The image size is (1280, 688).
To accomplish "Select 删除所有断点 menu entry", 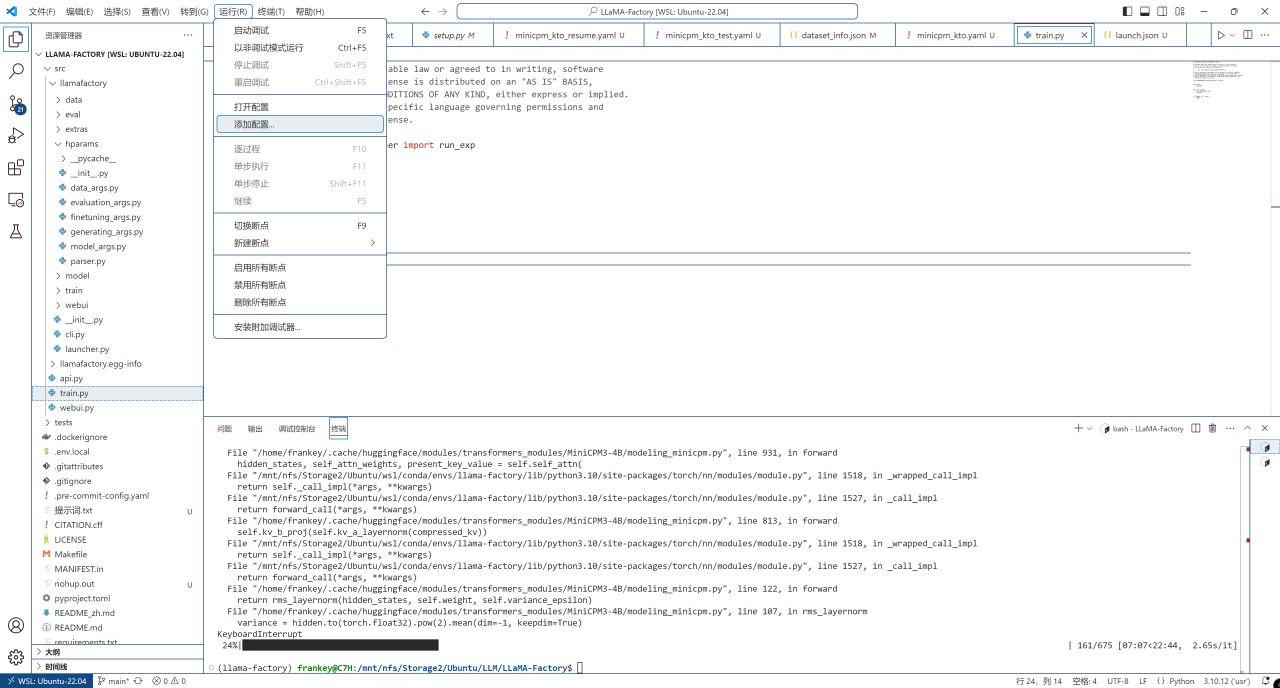I will coord(300,302).
